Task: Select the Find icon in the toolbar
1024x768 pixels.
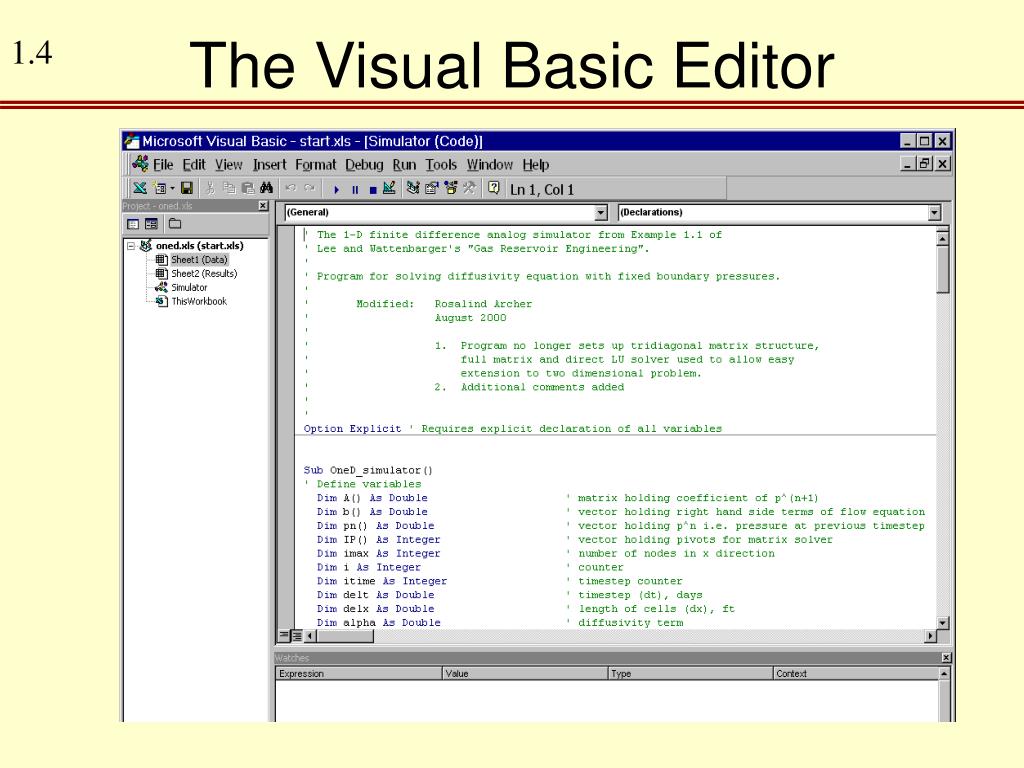Action: point(265,188)
